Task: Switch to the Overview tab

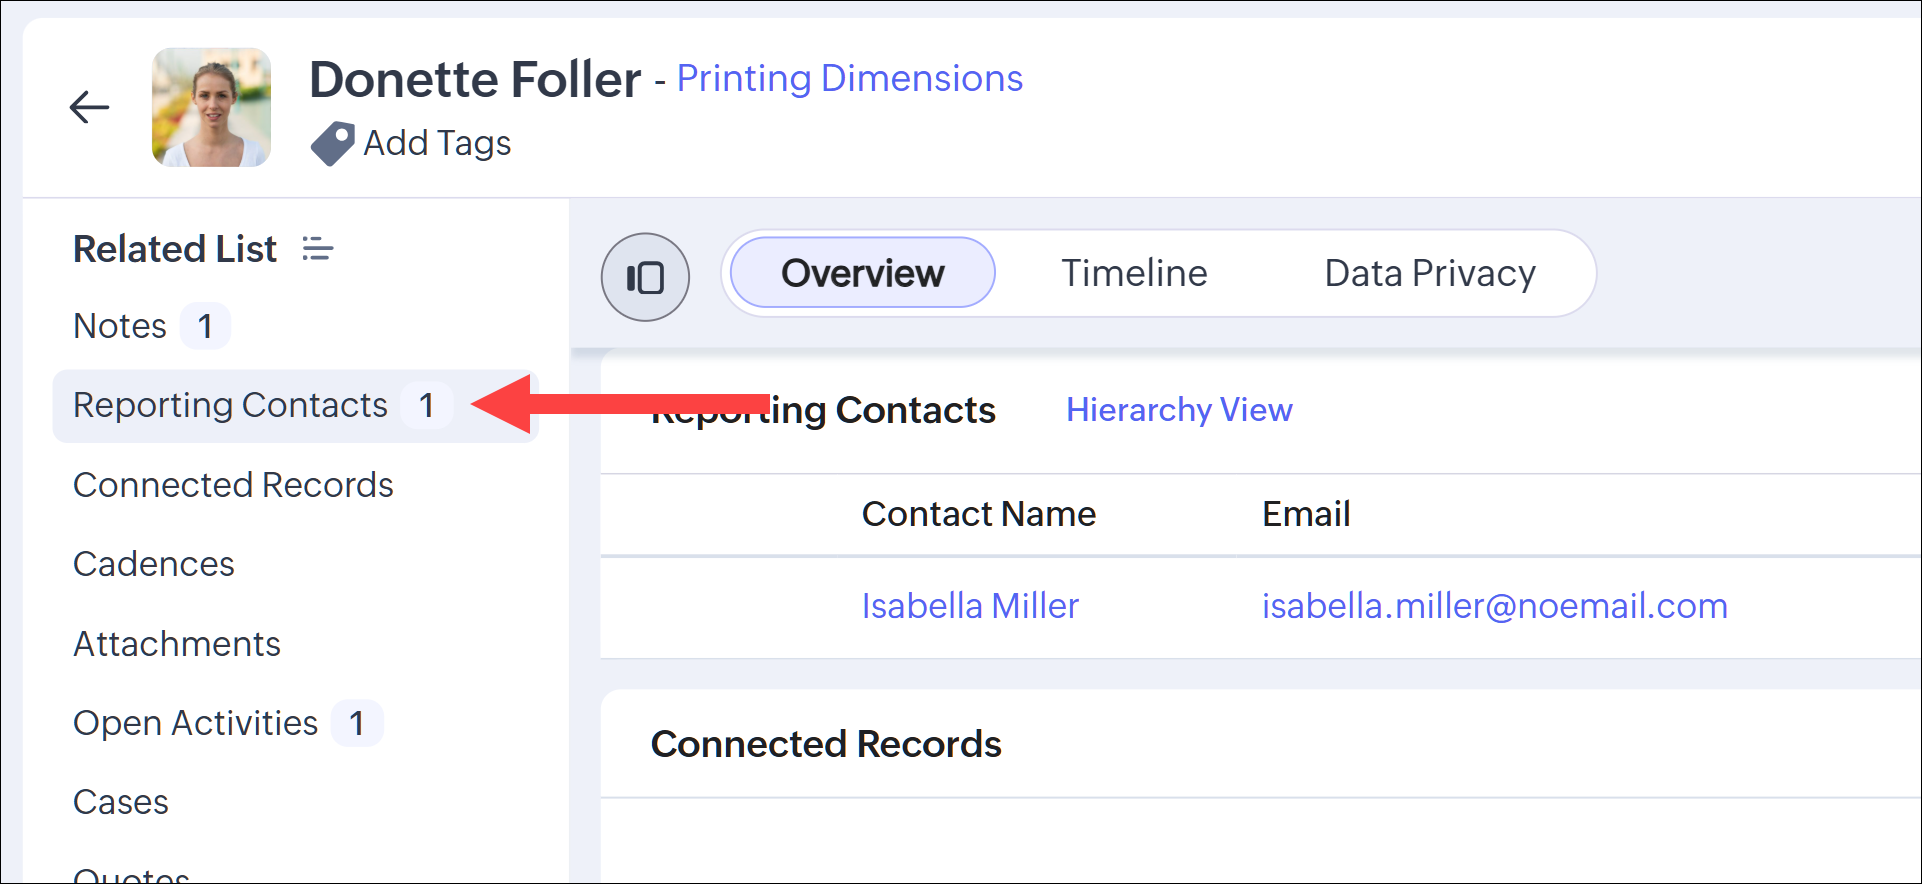Action: point(862,273)
